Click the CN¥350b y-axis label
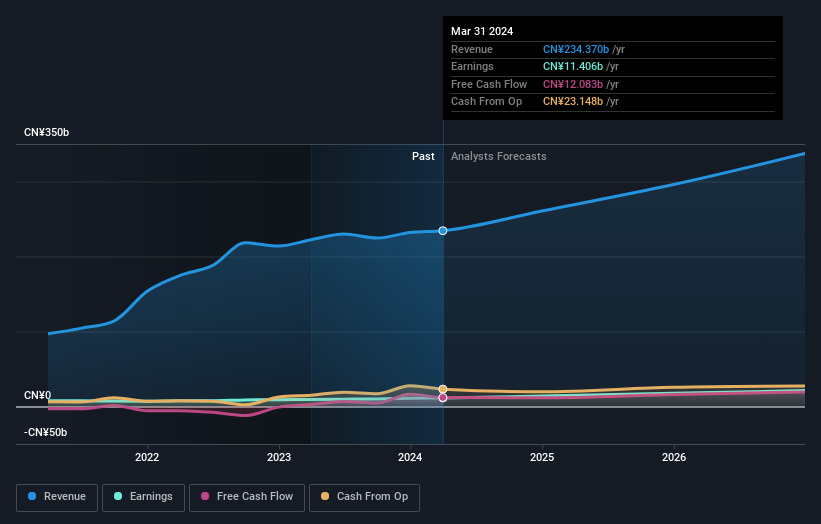 tap(47, 132)
